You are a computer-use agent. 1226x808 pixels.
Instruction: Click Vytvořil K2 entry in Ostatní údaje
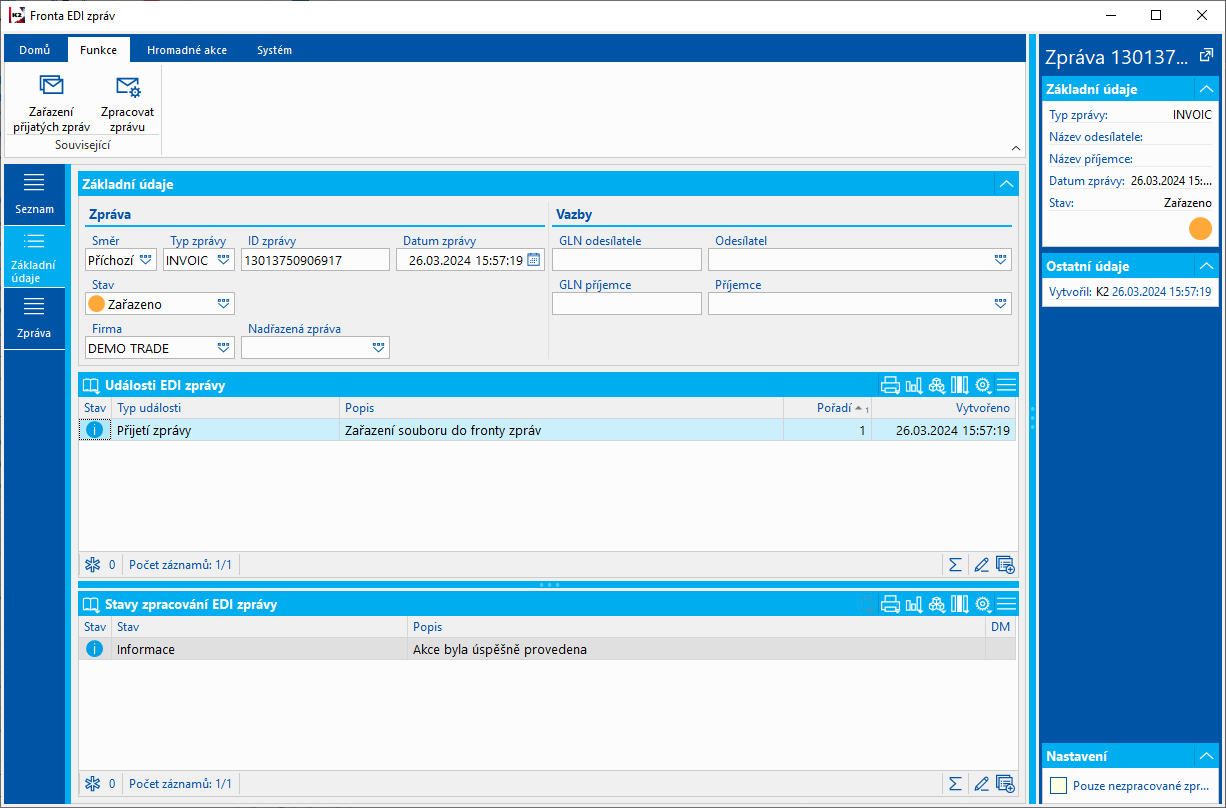[1130, 292]
